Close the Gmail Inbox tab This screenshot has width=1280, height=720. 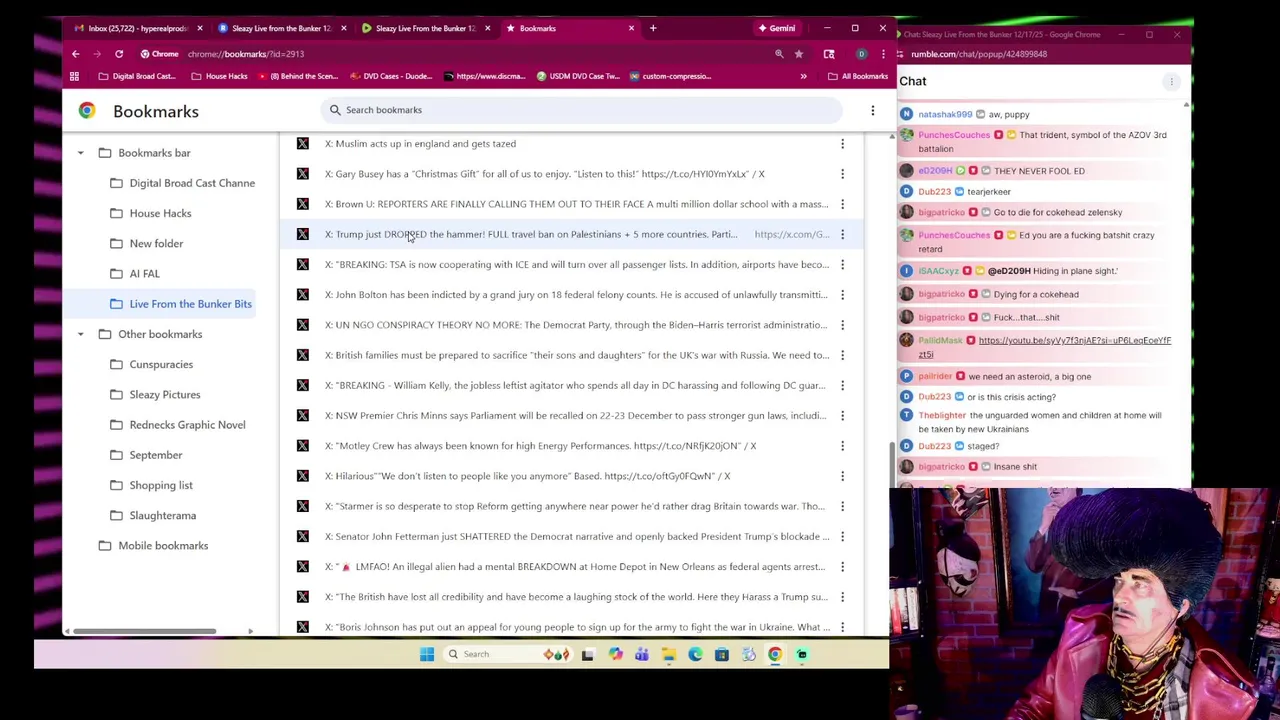point(199,28)
